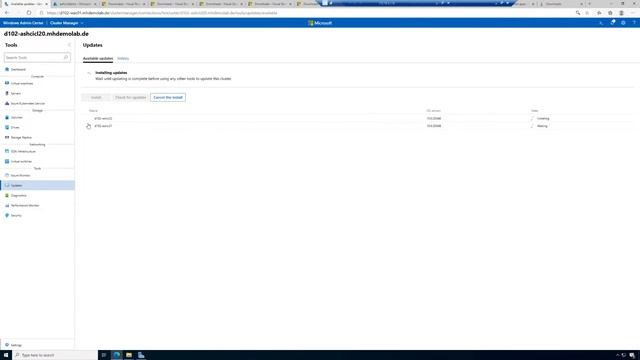Click Installing updates status heading
The height and width of the screenshot is (360, 640).
111,73
